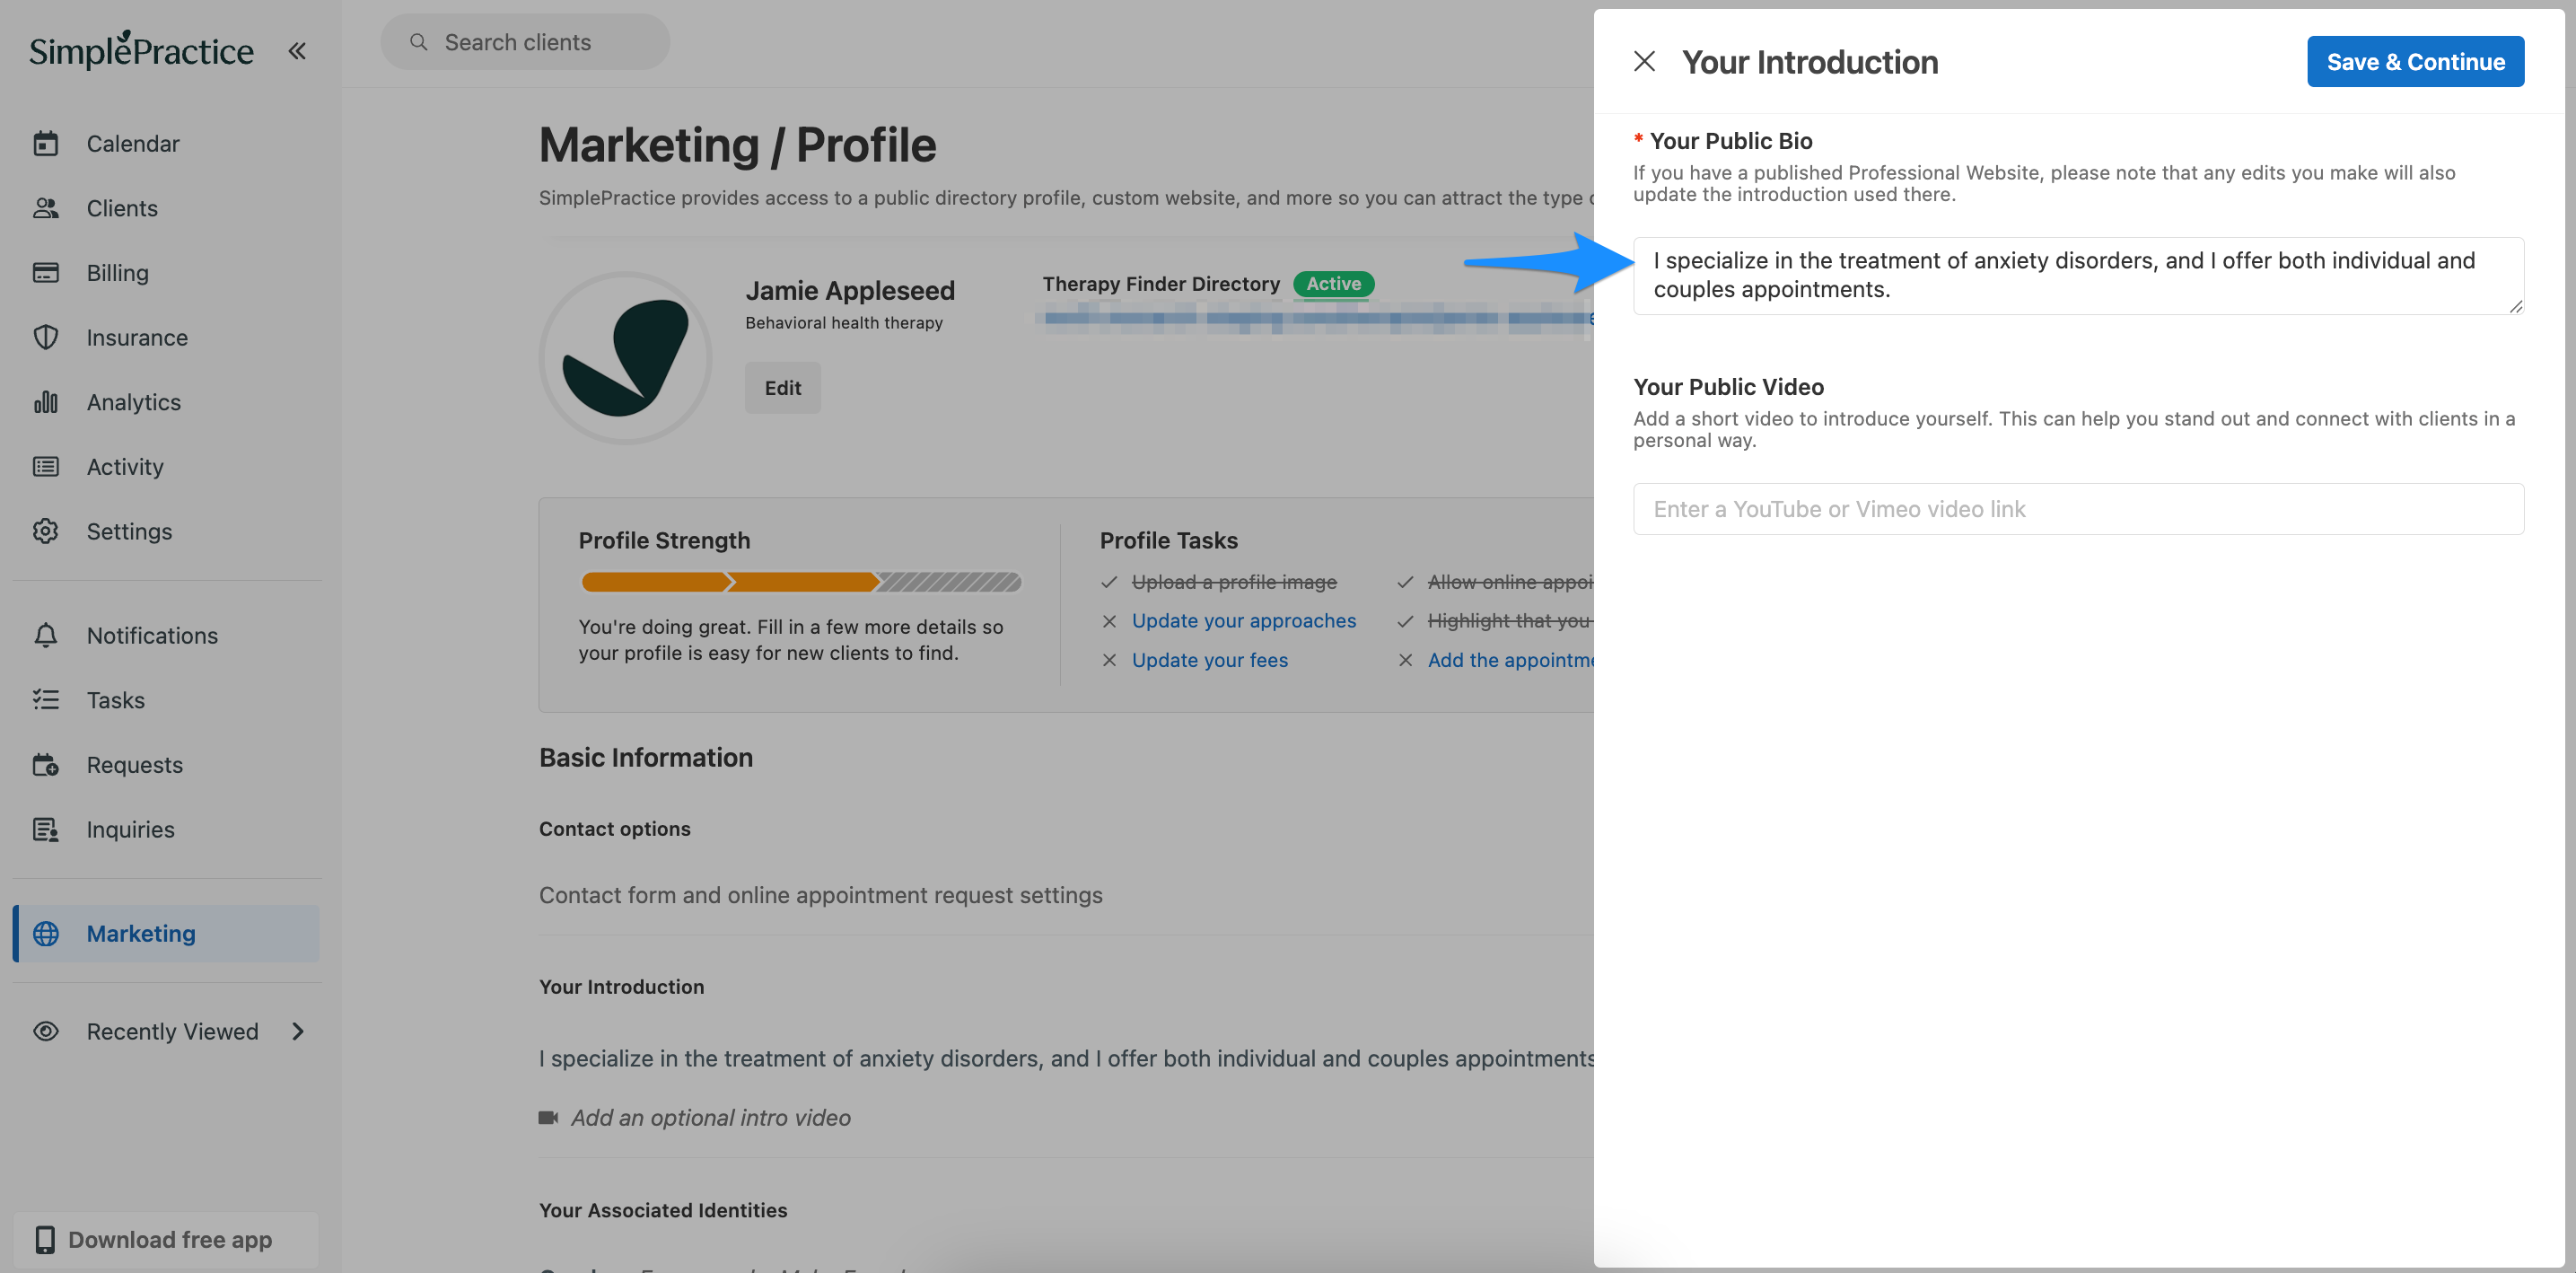Click the Allow online appointments completed task
The height and width of the screenshot is (1273, 2576).
coord(1510,581)
